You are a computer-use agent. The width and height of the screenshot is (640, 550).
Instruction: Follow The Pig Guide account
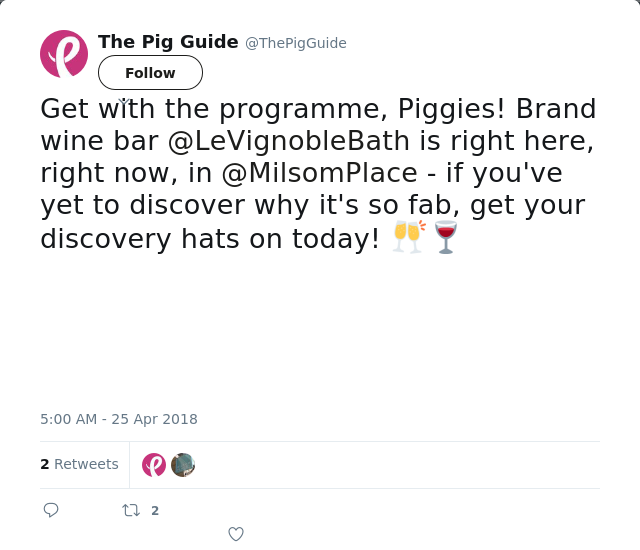pos(150,73)
